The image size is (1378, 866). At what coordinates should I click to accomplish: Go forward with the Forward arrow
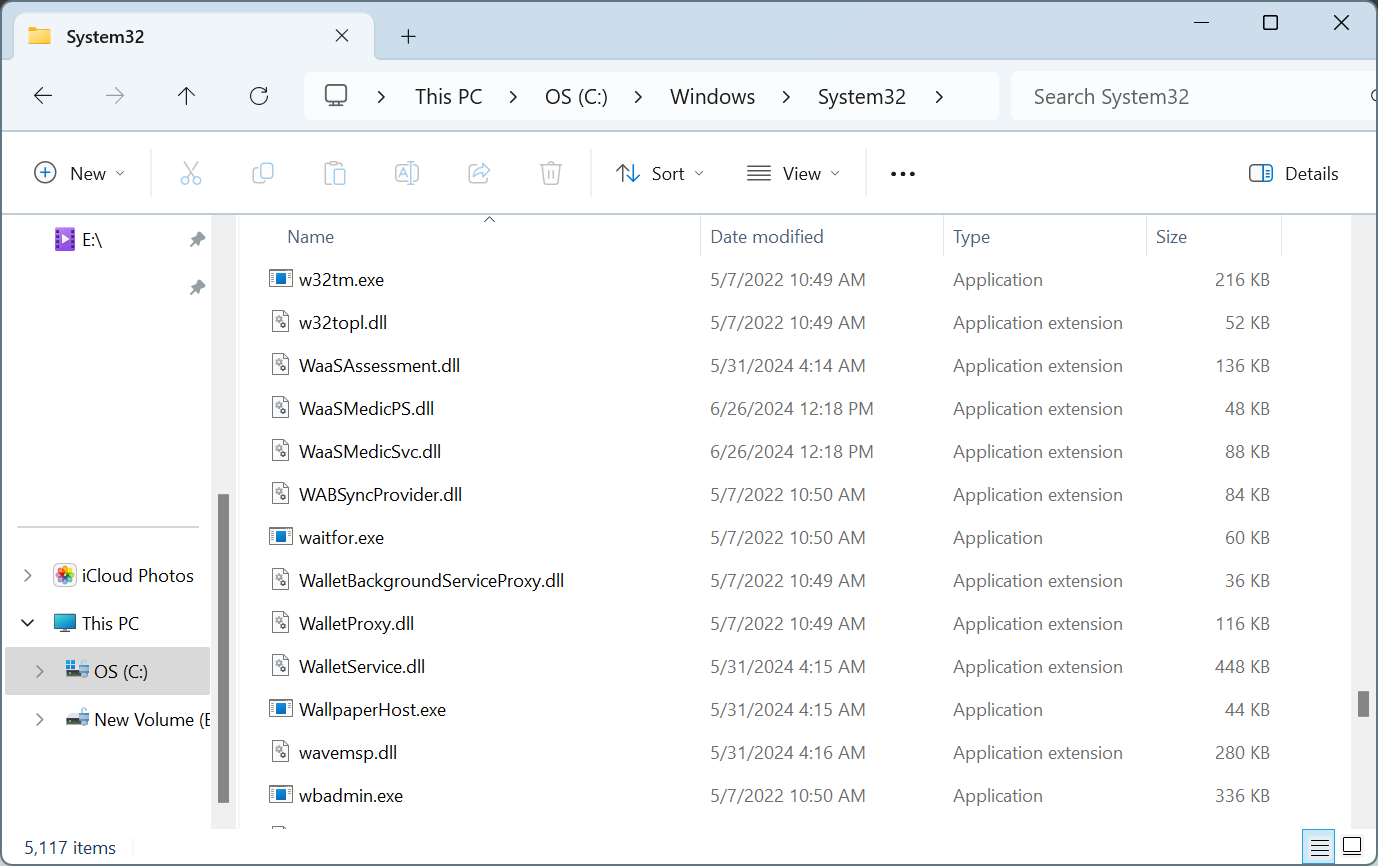coord(115,96)
